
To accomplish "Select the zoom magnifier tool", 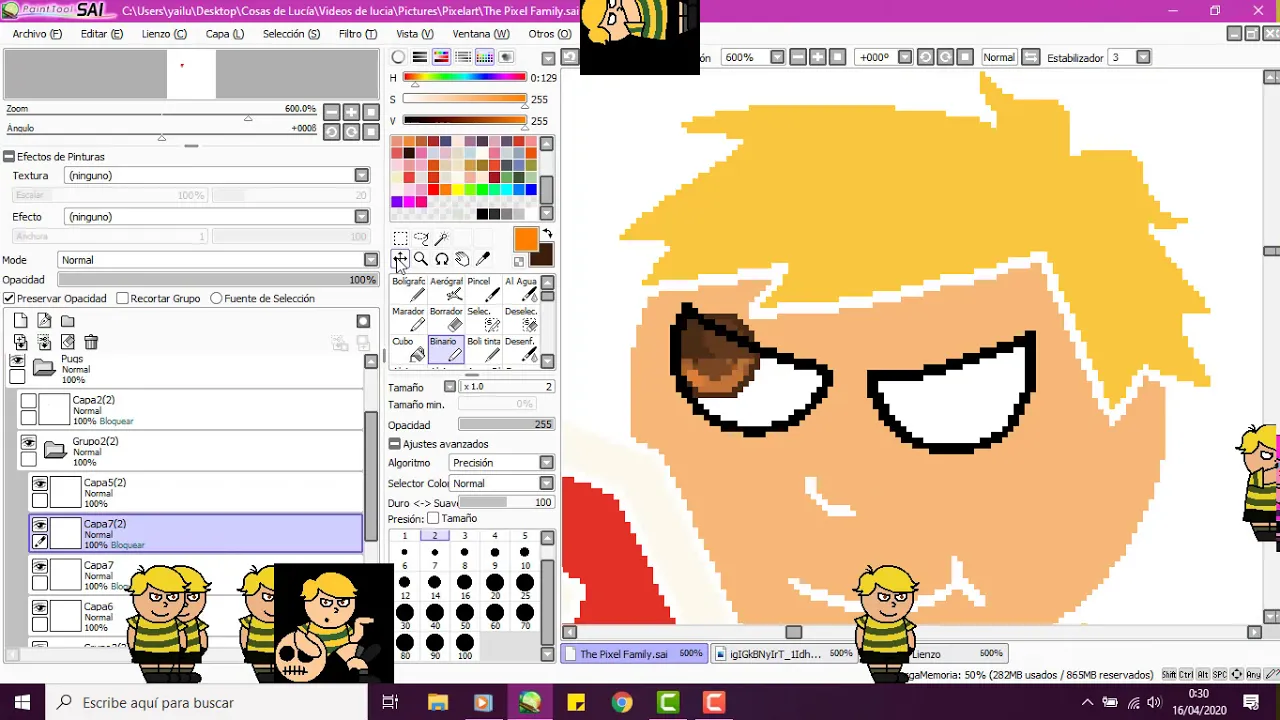I will point(421,259).
